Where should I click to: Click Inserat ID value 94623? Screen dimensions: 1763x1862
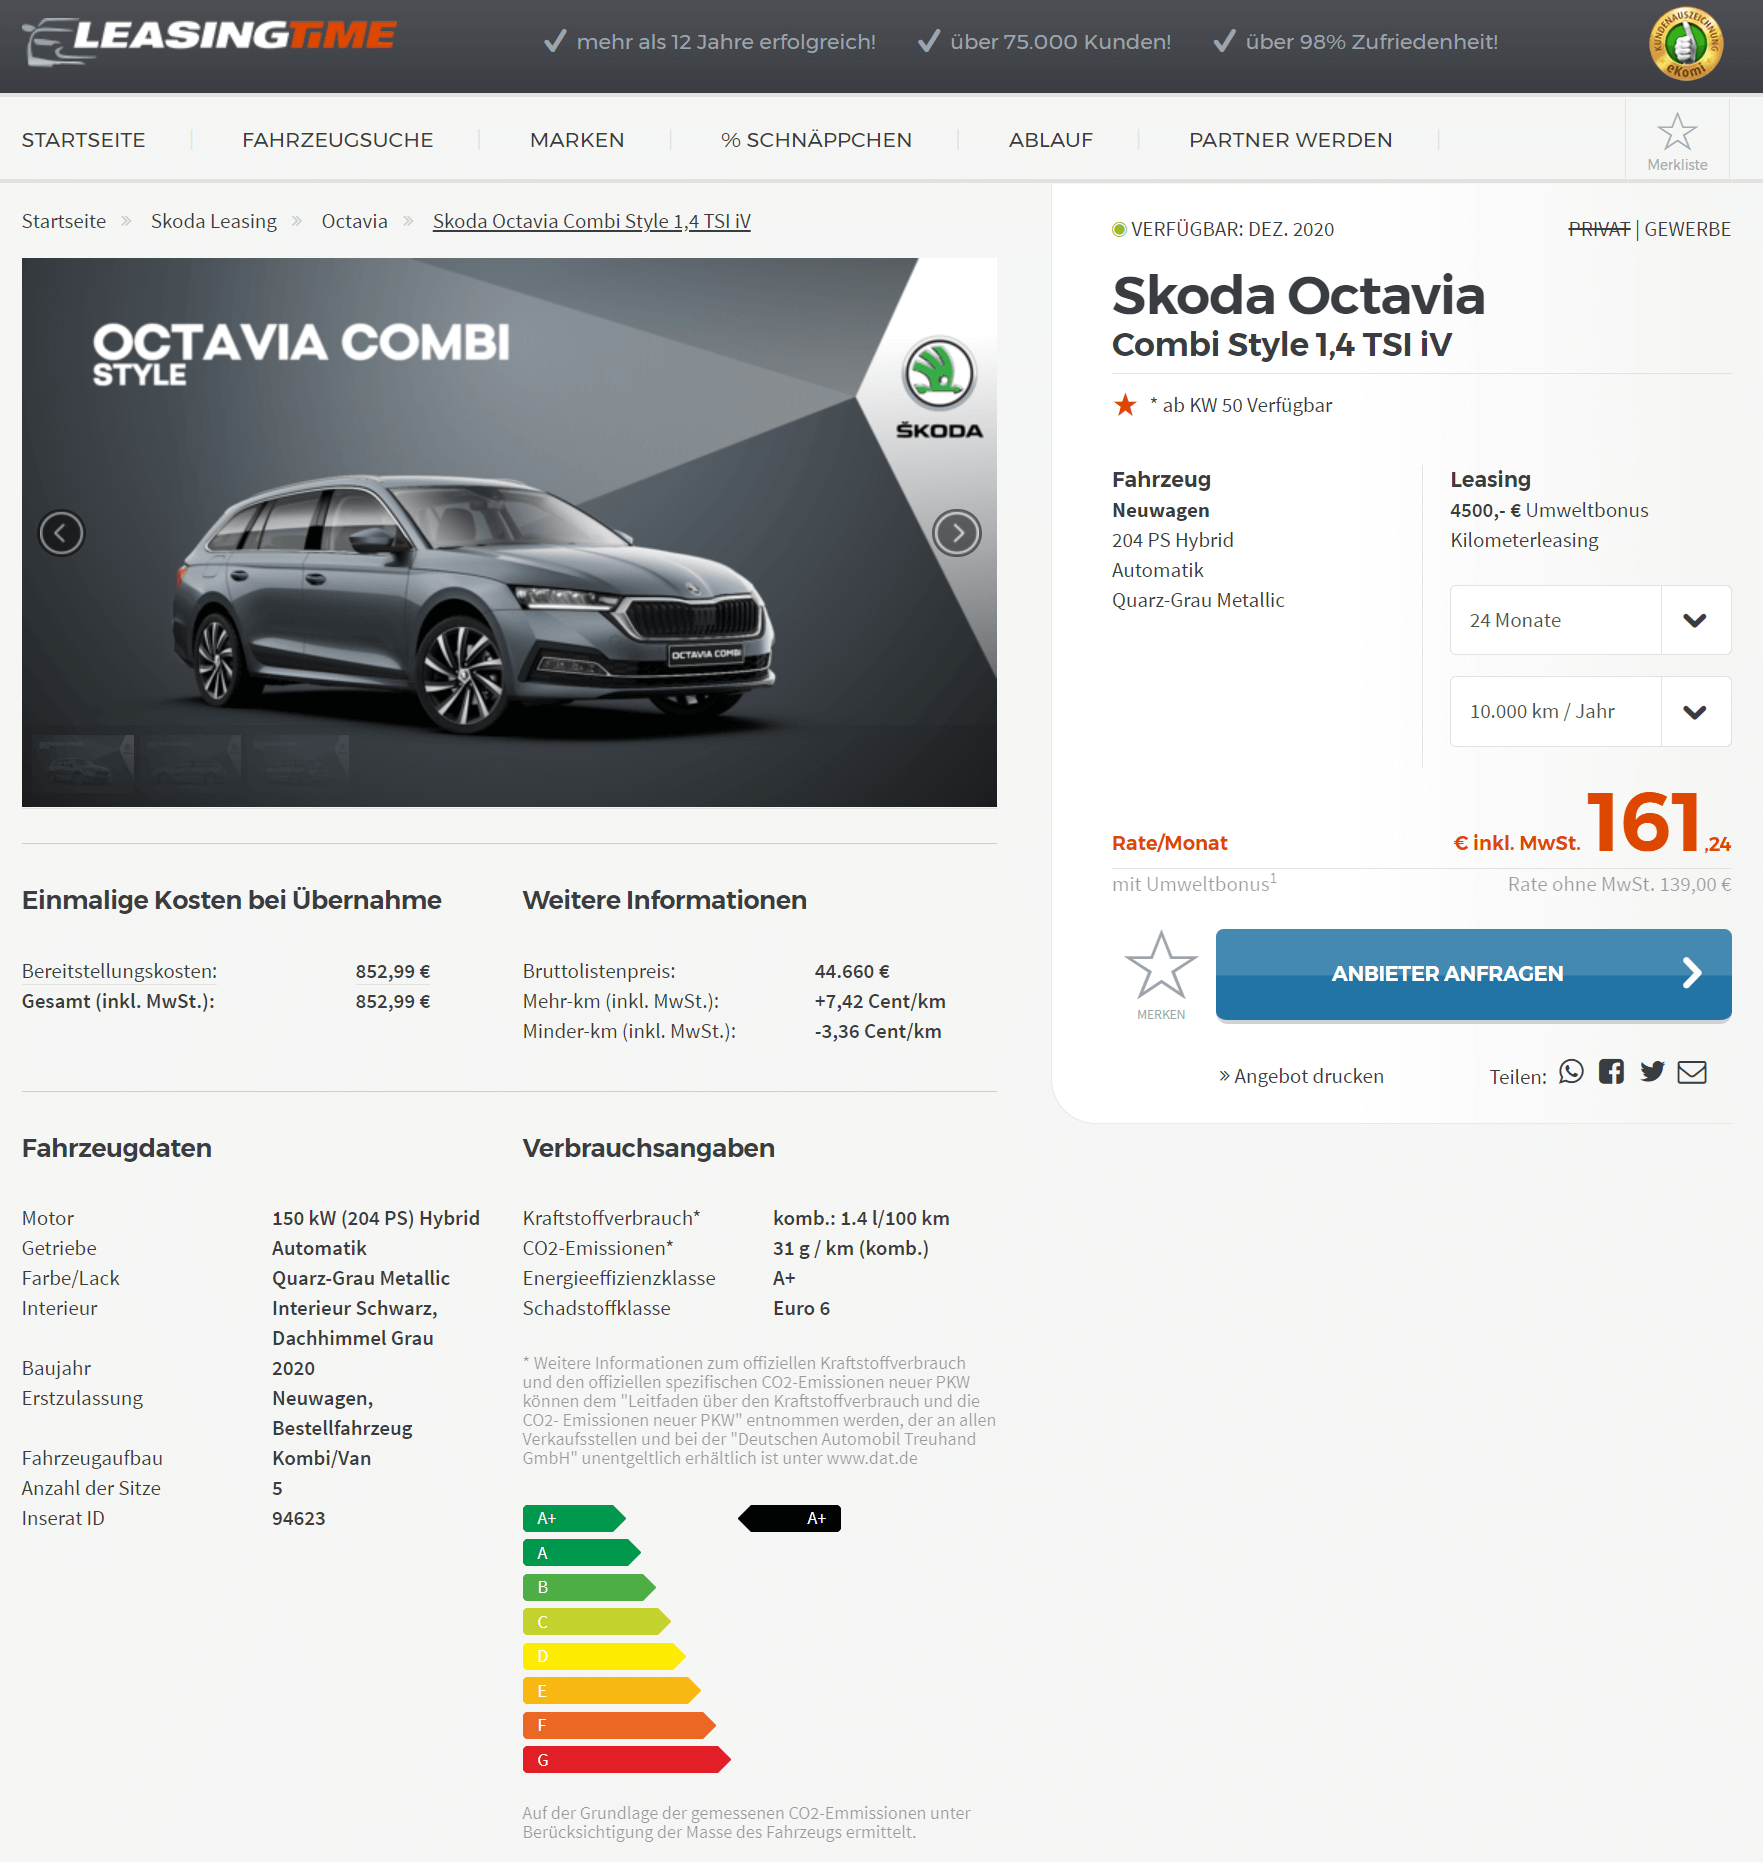pos(298,1518)
